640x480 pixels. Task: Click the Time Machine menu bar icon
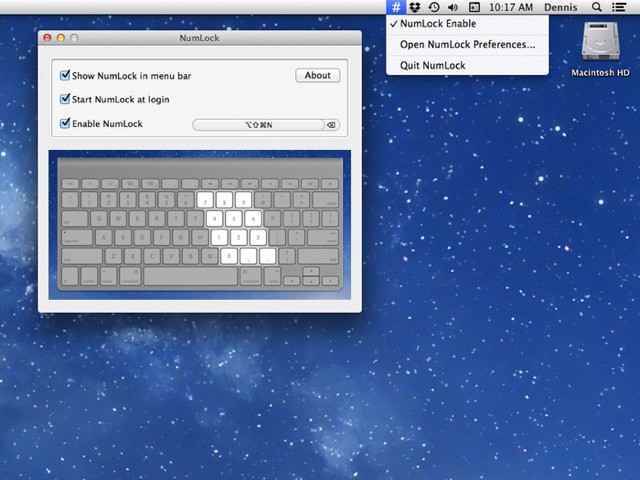pos(434,7)
